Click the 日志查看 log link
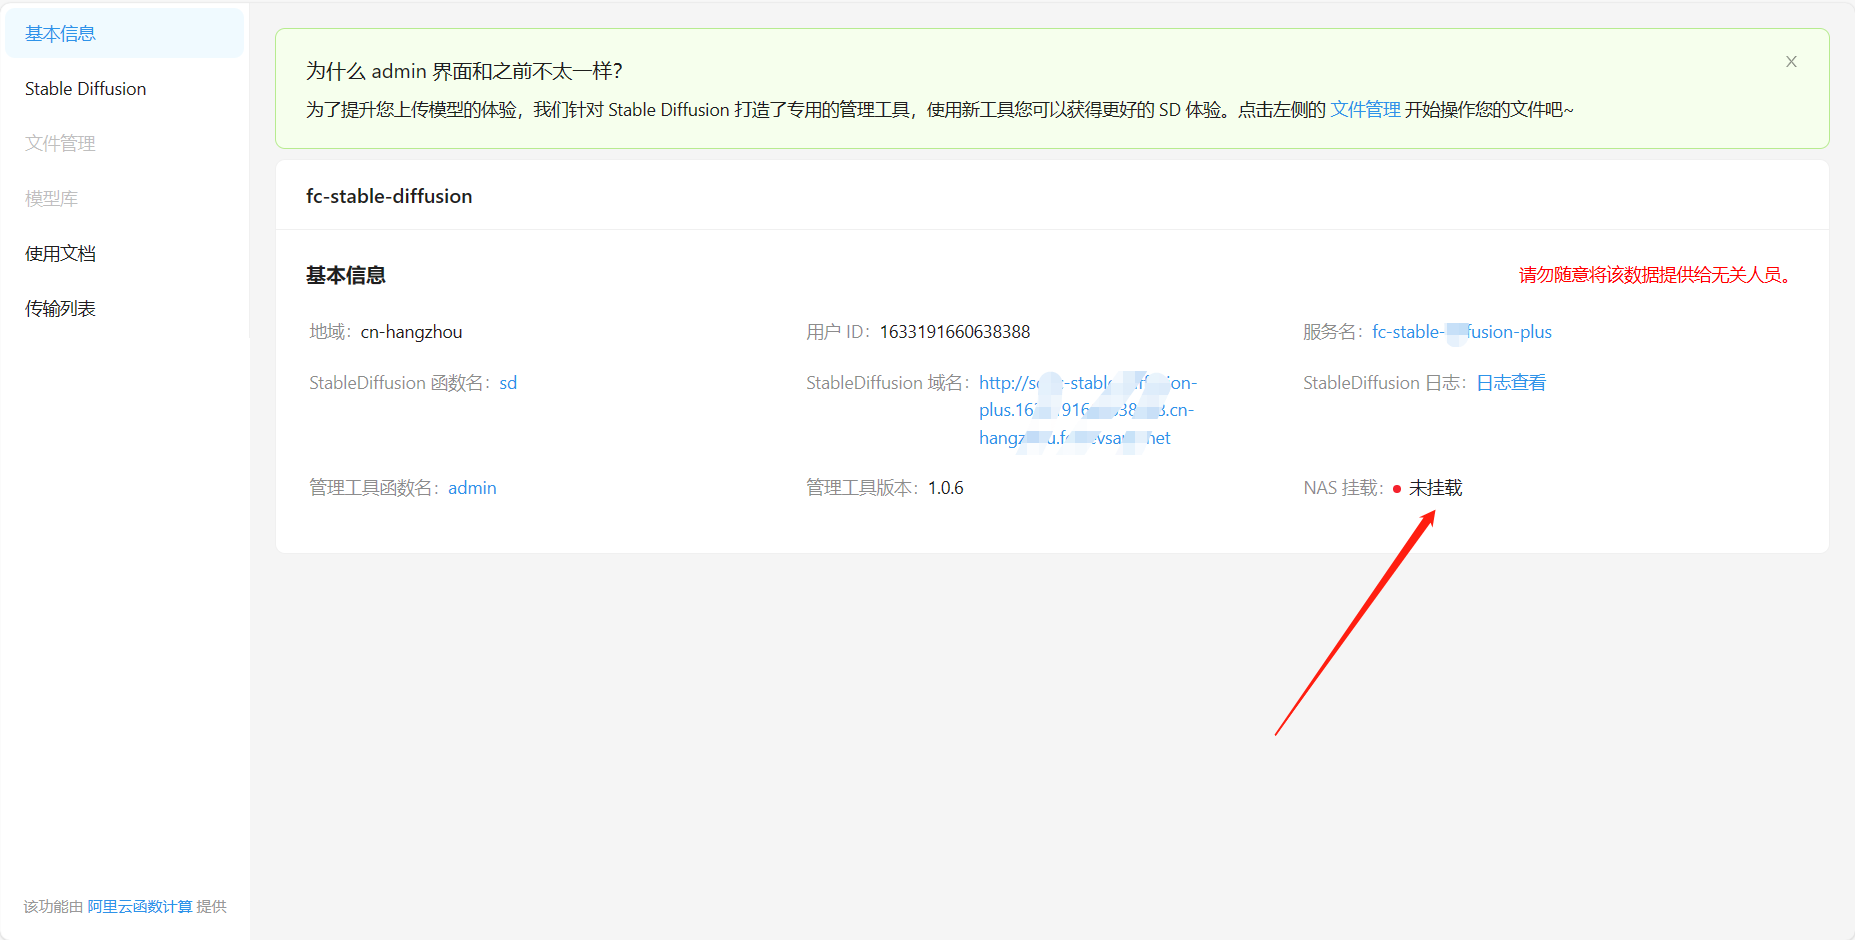1855x940 pixels. pyautogui.click(x=1511, y=383)
